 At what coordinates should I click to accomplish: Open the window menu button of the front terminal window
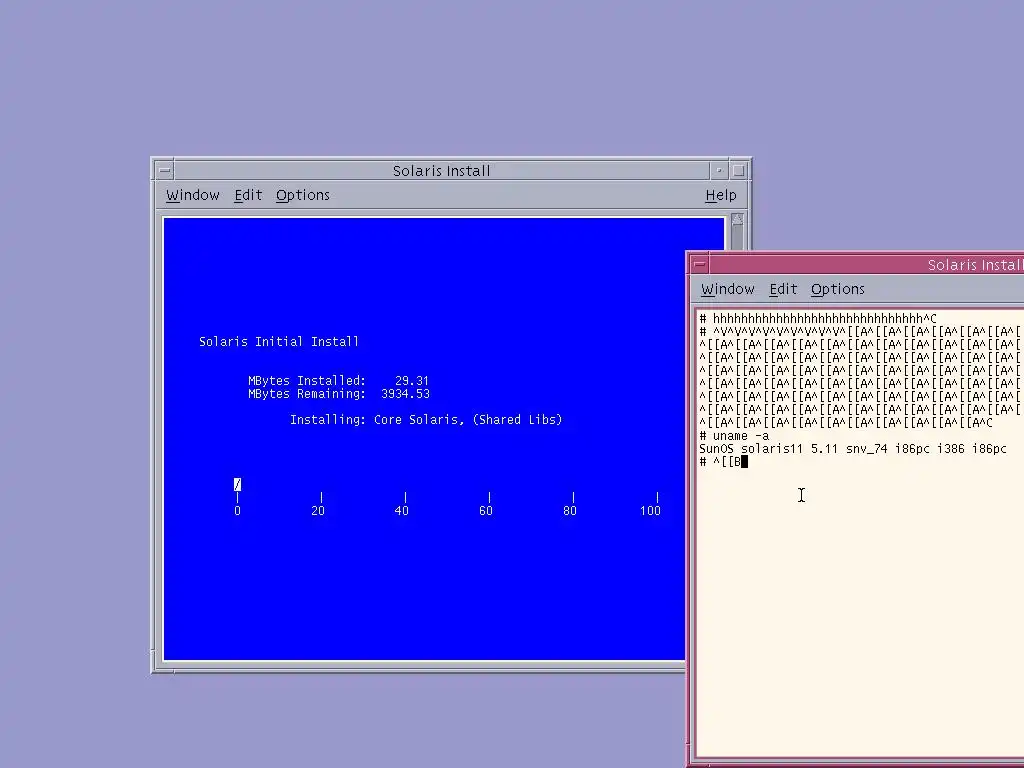point(699,265)
